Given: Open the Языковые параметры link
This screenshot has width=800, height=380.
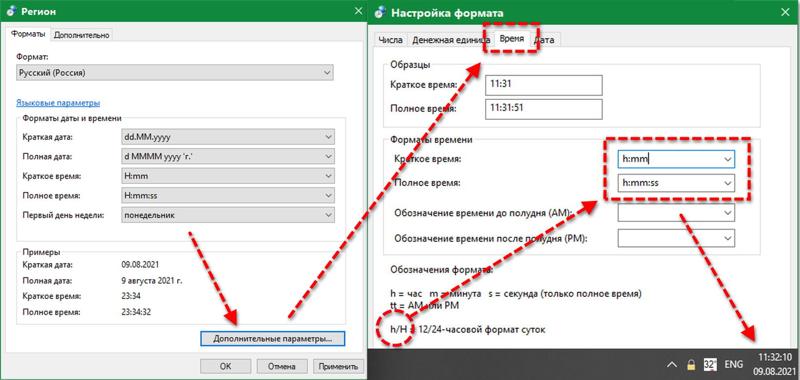Looking at the screenshot, I should pyautogui.click(x=58, y=103).
